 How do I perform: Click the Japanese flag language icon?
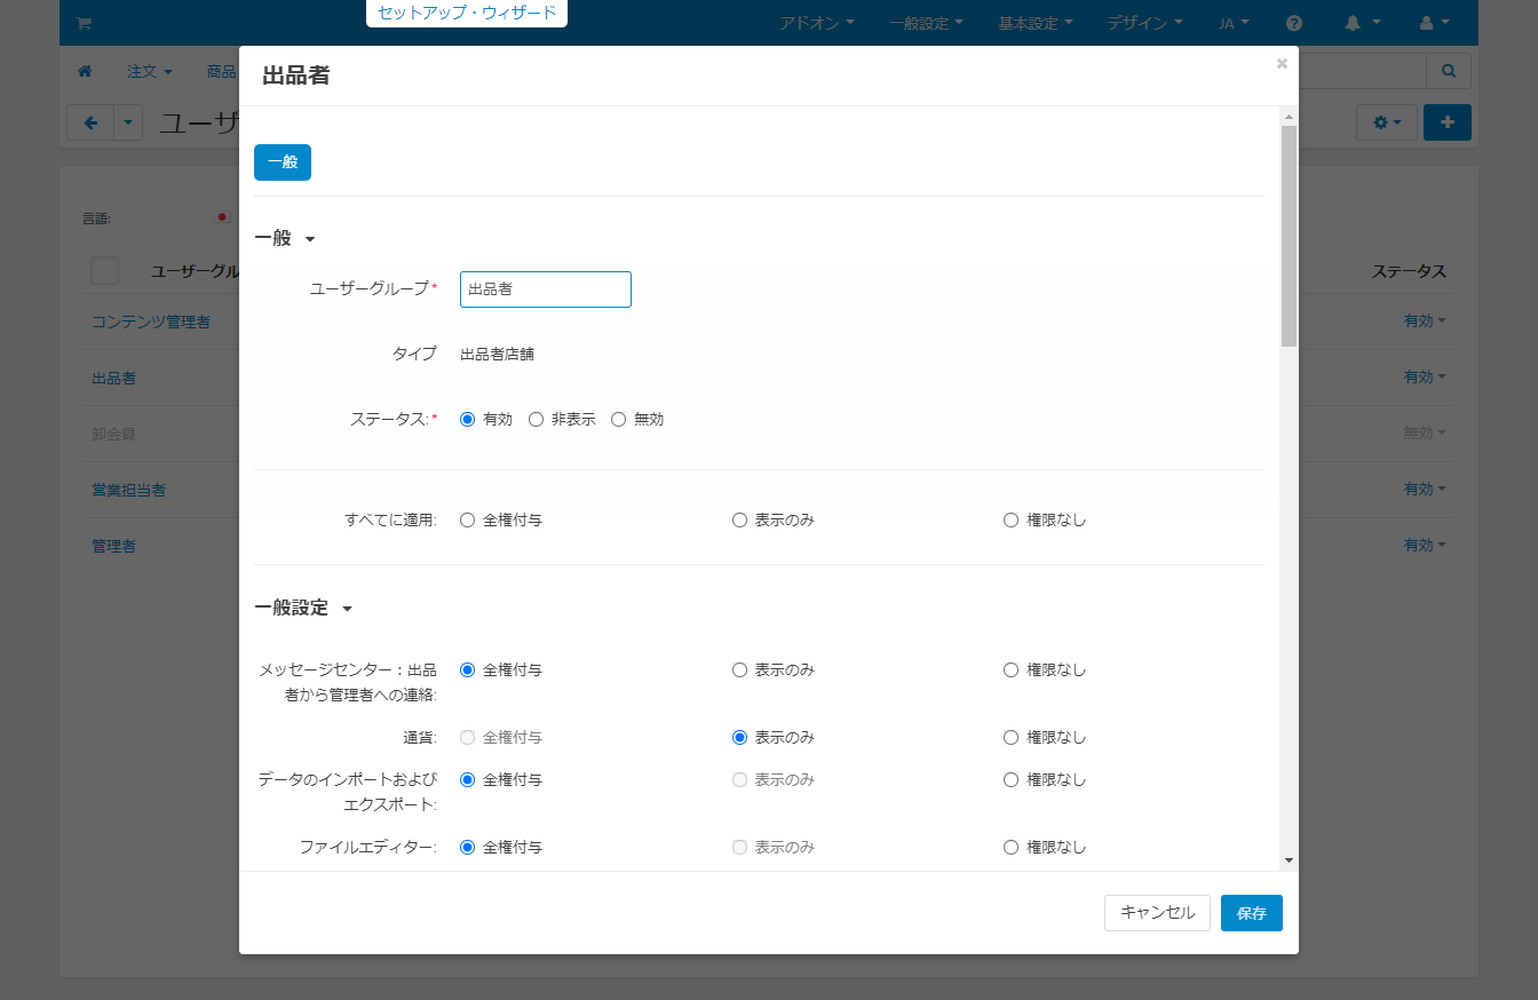point(223,217)
